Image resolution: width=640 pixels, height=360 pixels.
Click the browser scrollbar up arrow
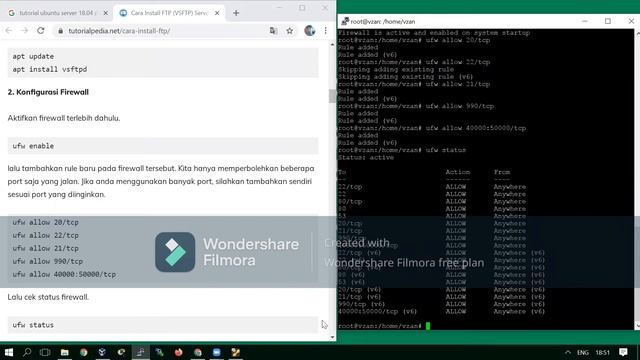point(332,44)
